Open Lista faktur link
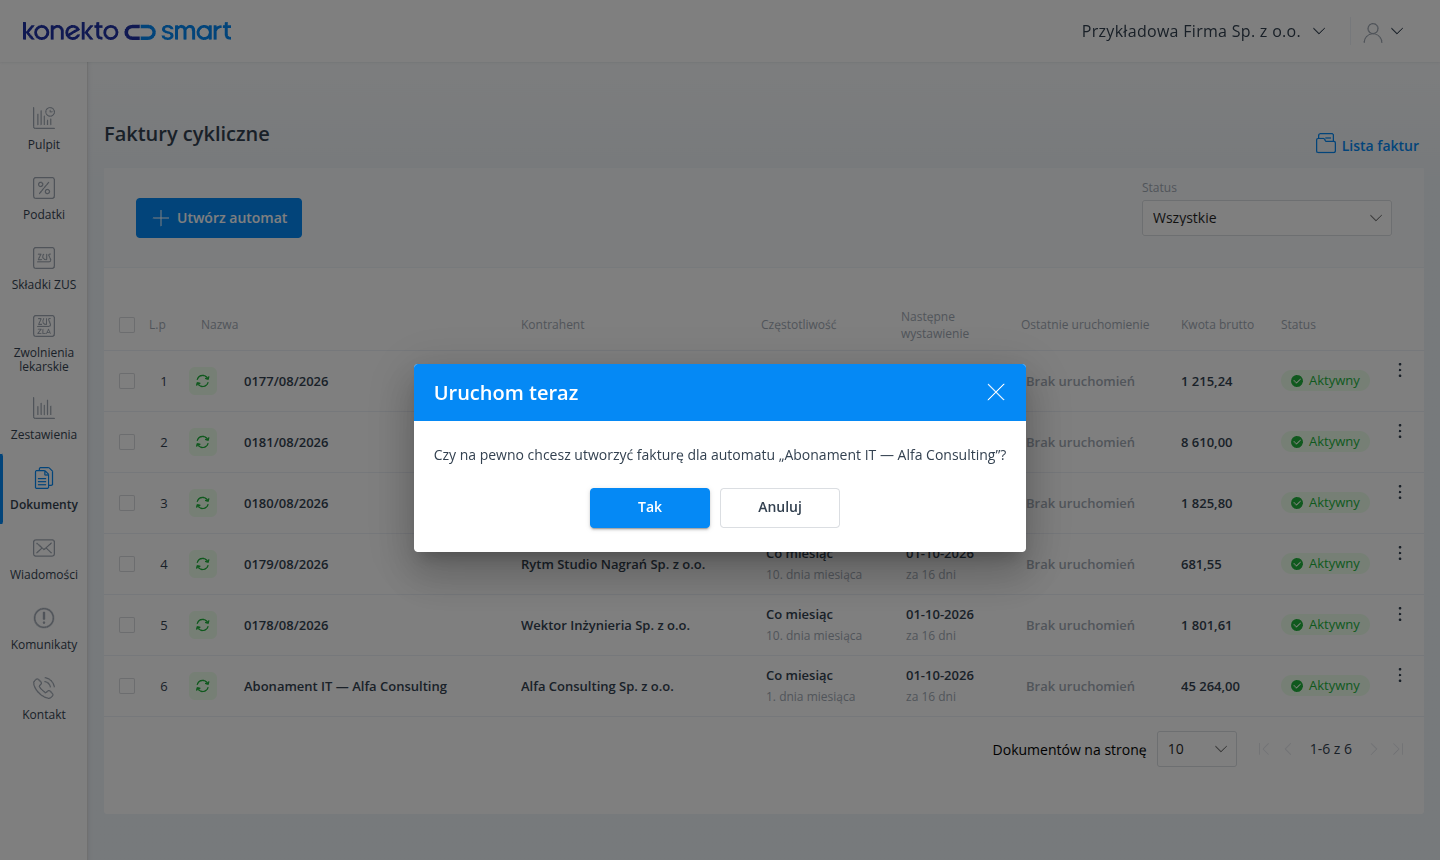The height and width of the screenshot is (860, 1440). (1367, 145)
